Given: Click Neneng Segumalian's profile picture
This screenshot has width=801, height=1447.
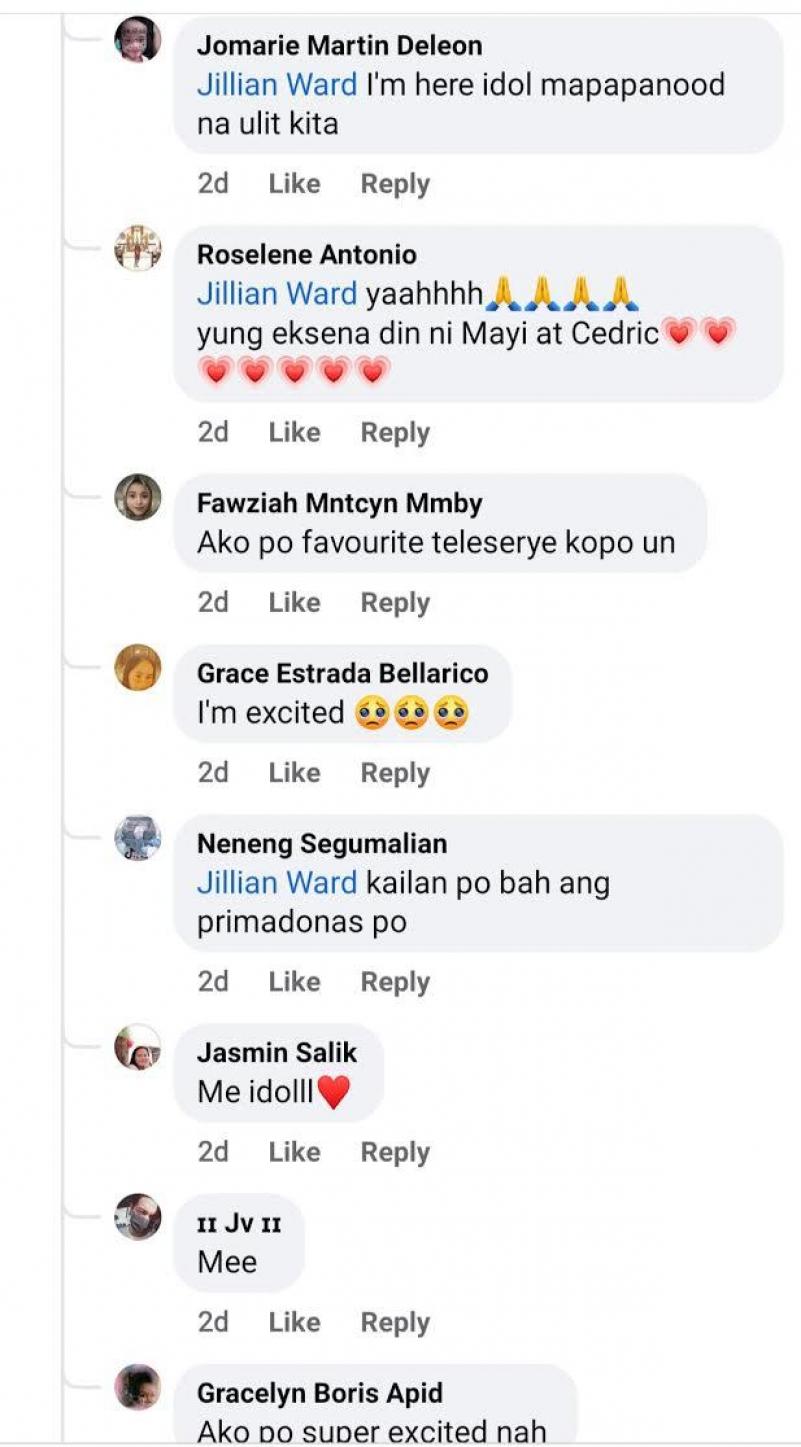Looking at the screenshot, I should [137, 837].
